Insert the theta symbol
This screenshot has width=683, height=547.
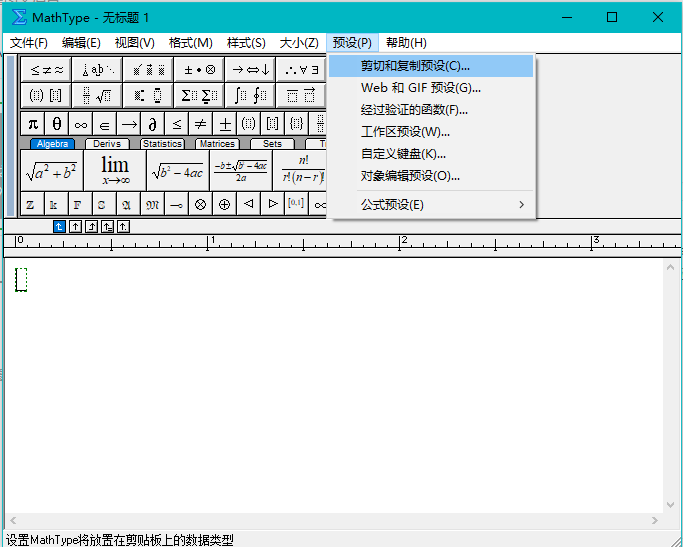pyautogui.click(x=57, y=124)
